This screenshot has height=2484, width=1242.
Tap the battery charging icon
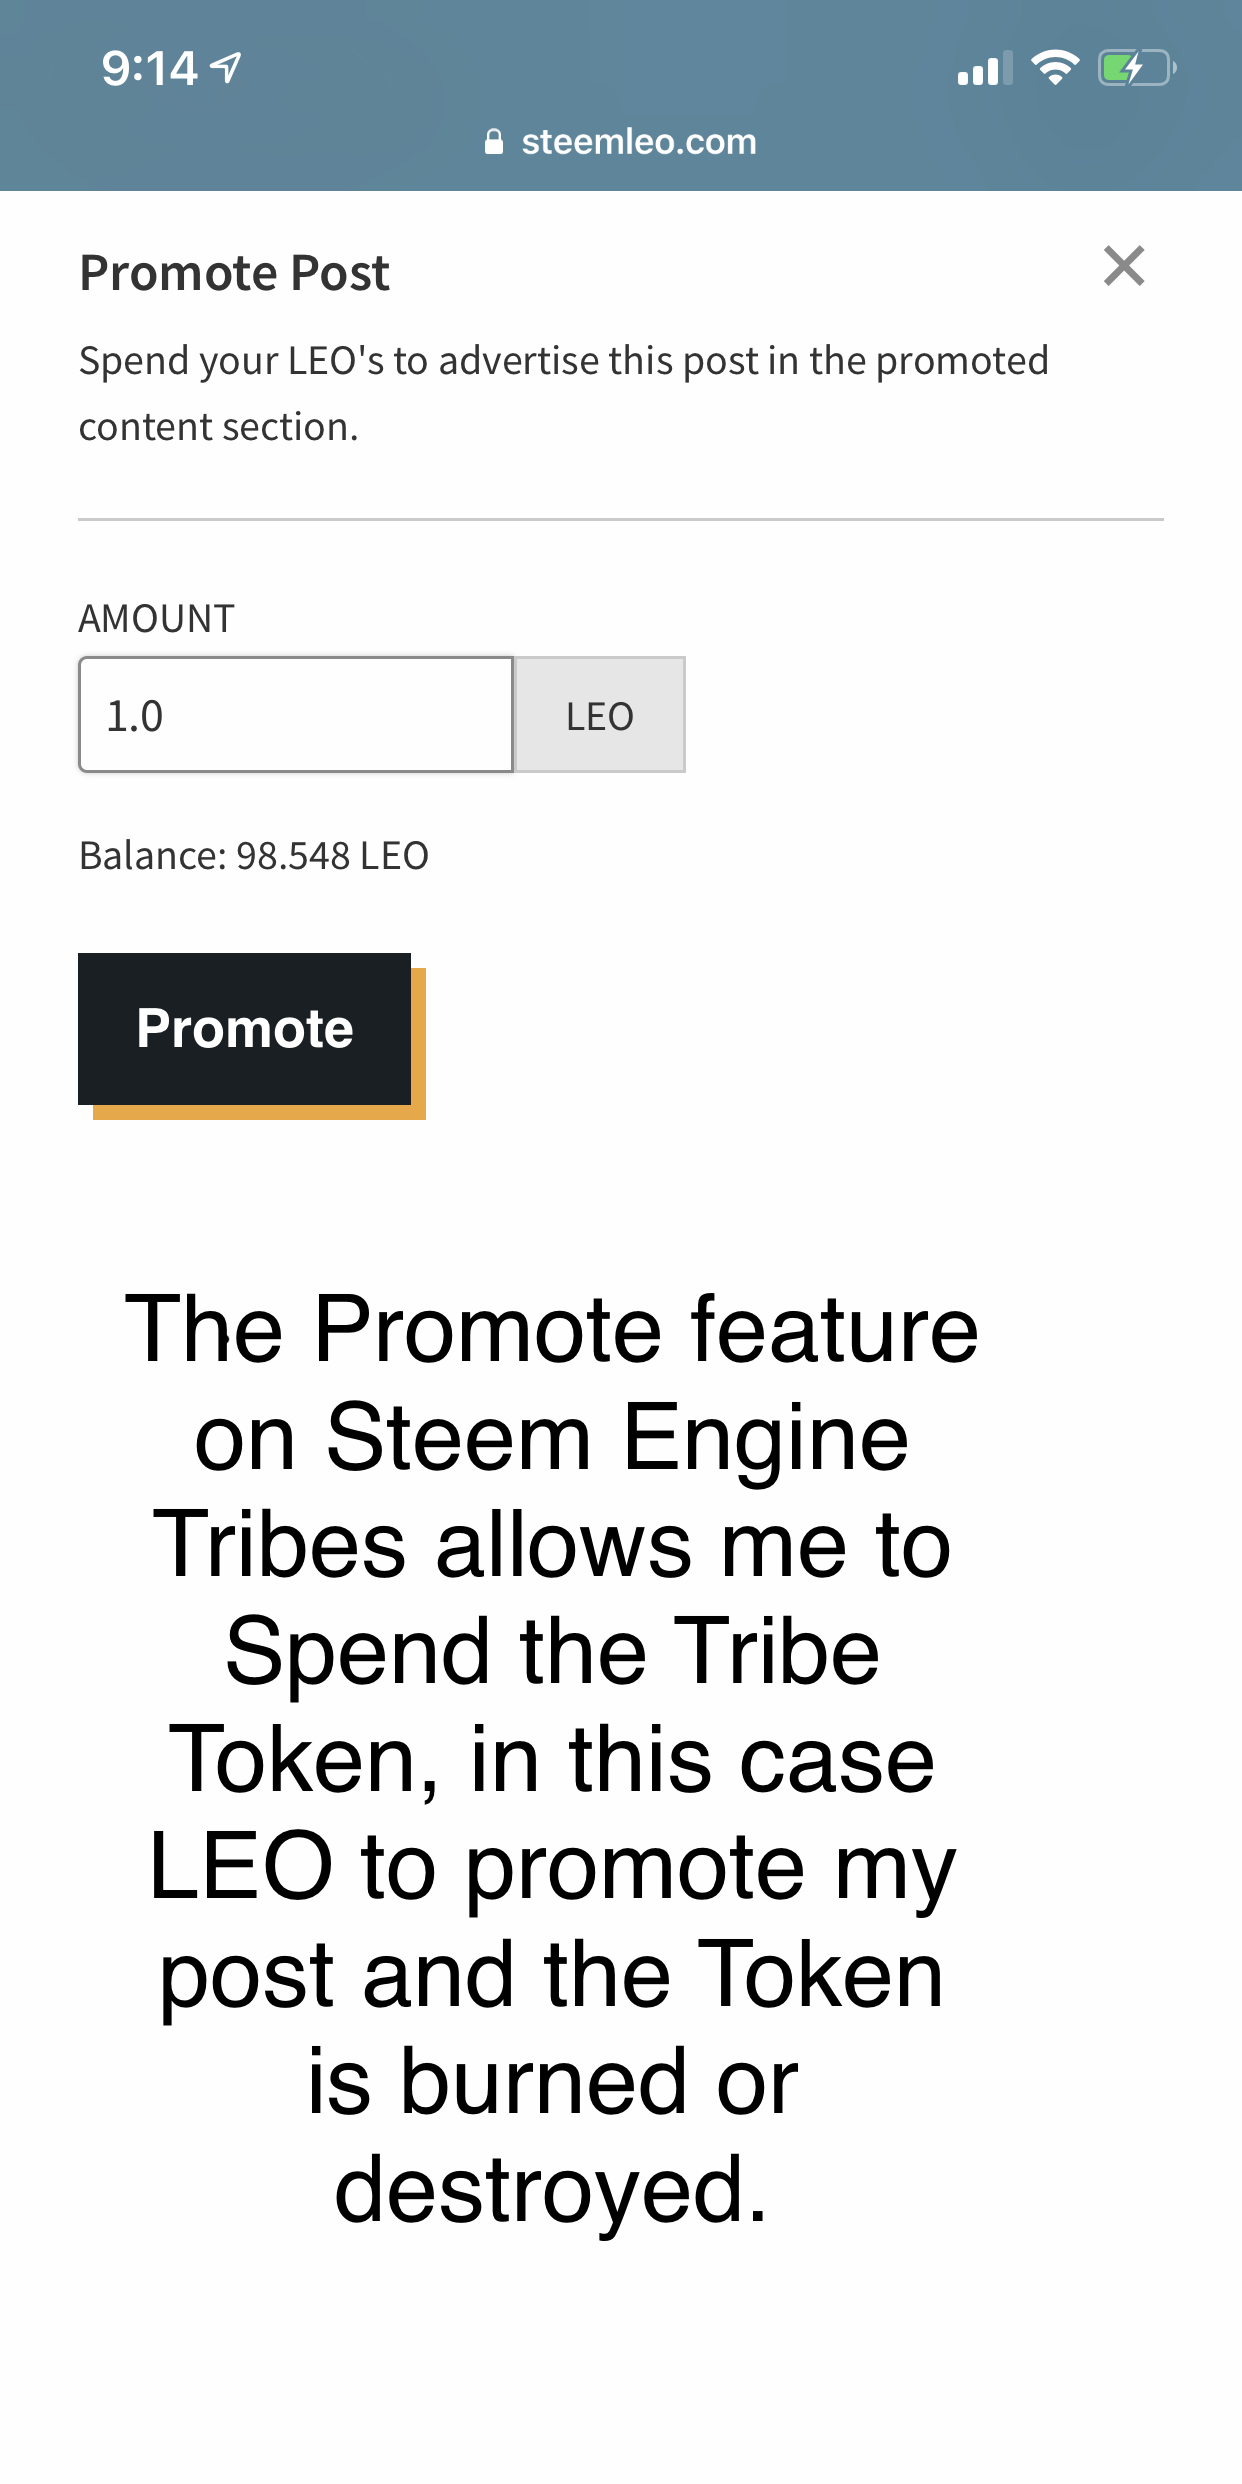click(1137, 68)
